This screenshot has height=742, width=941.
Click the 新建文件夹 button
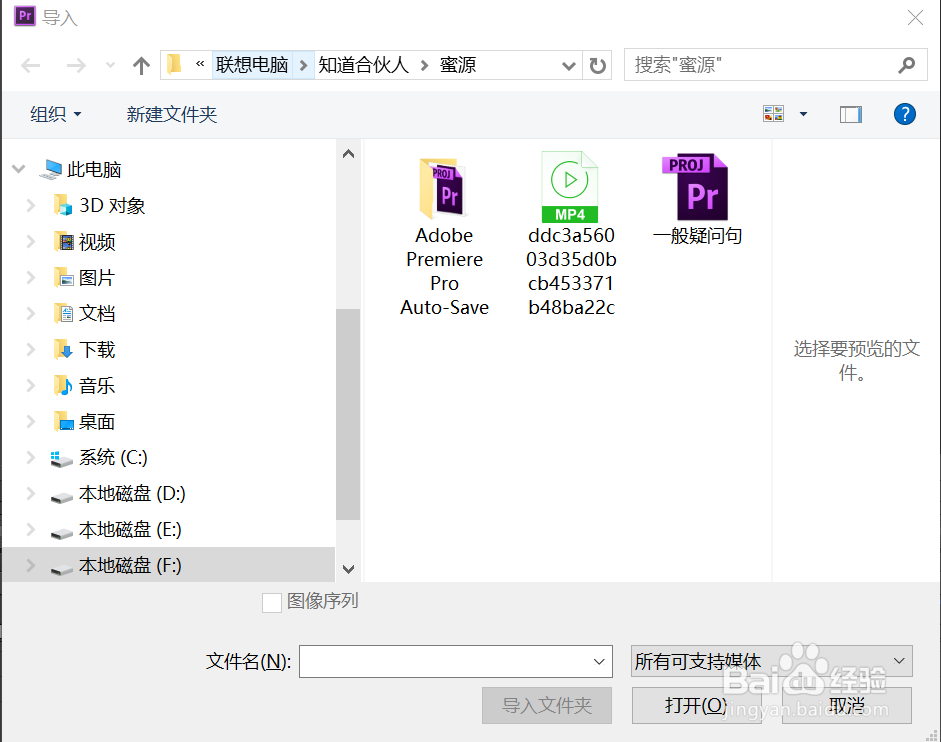pyautogui.click(x=171, y=114)
